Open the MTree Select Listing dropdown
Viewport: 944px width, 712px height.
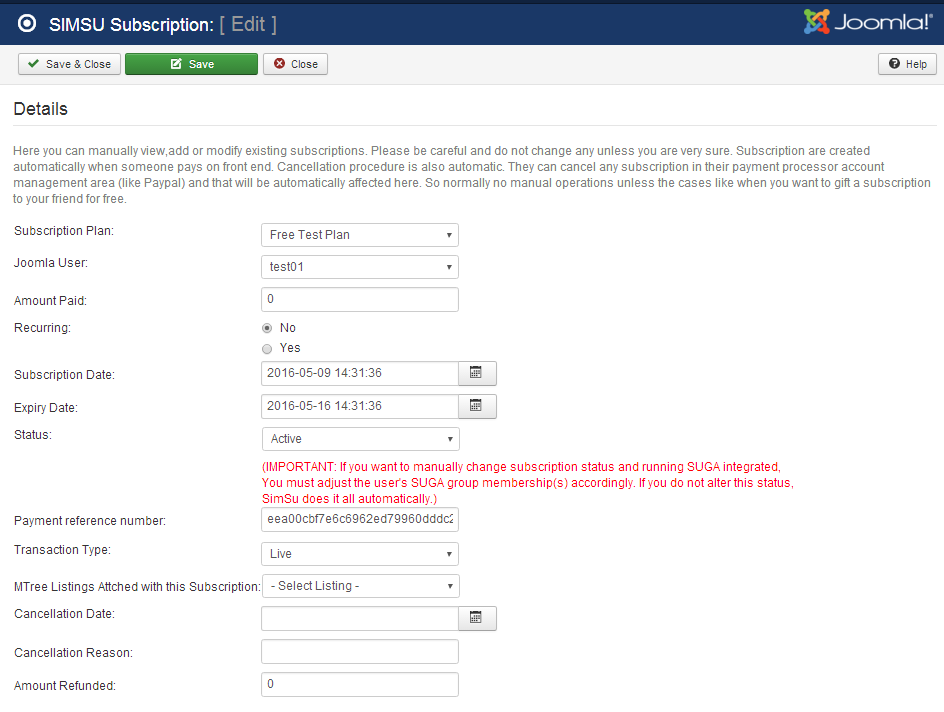[x=359, y=586]
